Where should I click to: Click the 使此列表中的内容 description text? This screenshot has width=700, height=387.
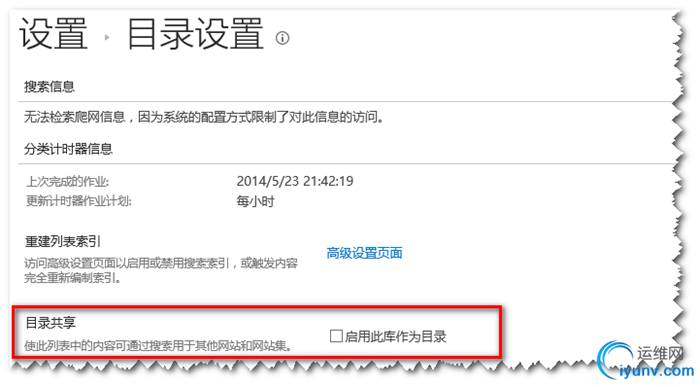[x=158, y=345]
